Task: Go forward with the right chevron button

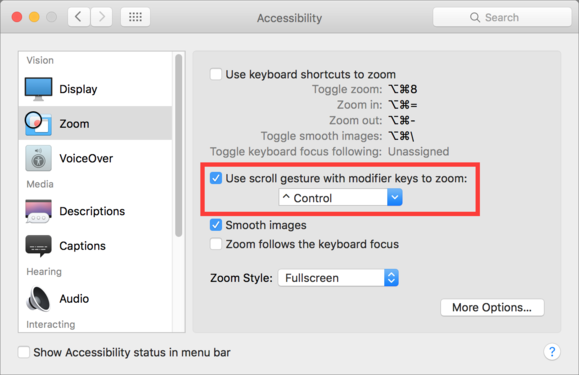Action: (x=101, y=17)
